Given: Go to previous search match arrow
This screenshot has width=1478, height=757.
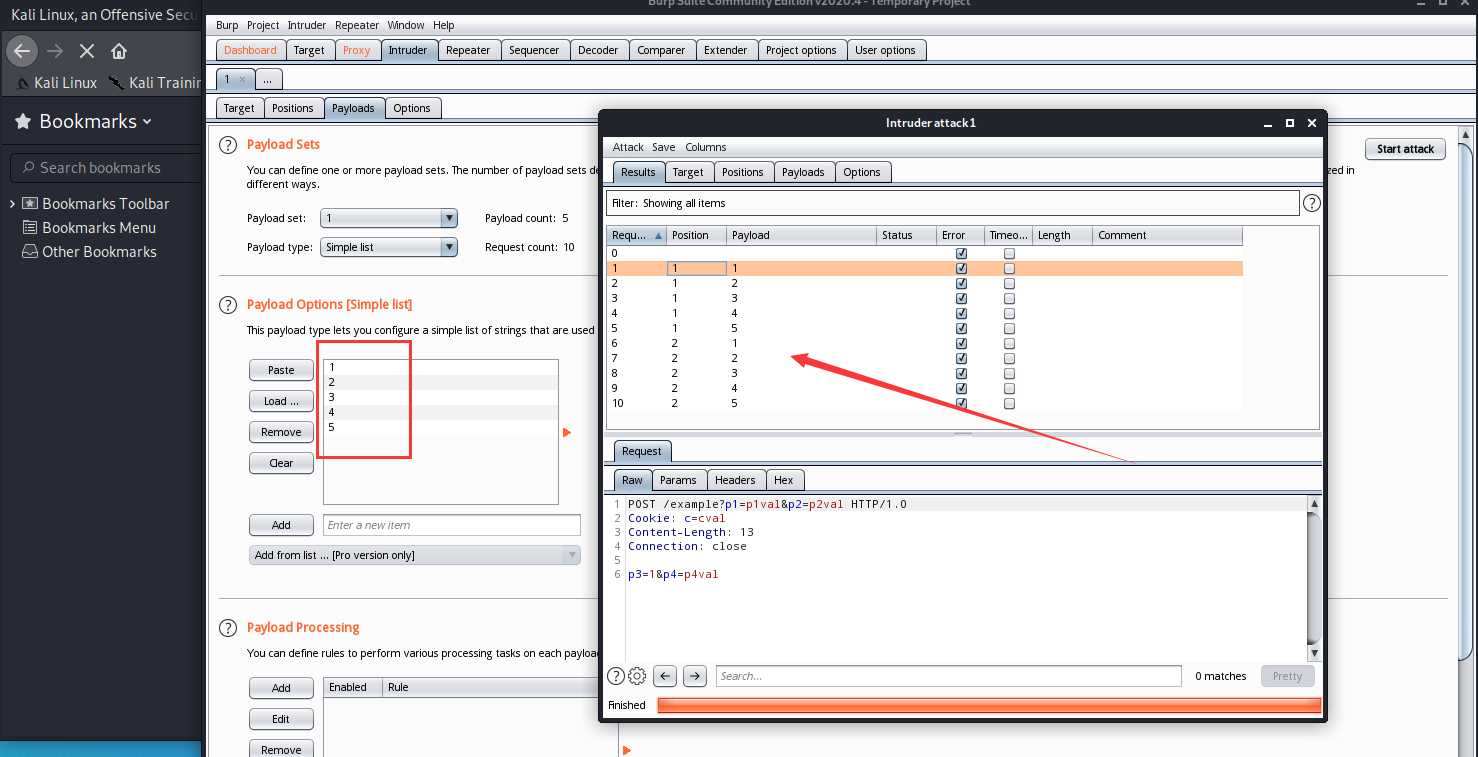Looking at the screenshot, I should click(x=666, y=676).
